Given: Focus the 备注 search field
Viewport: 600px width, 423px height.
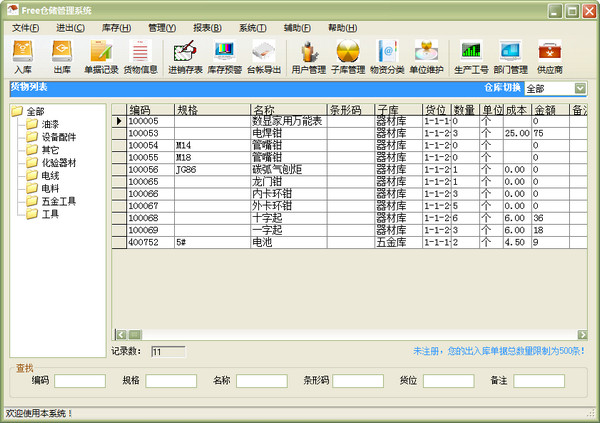Looking at the screenshot, I should pos(539,381).
